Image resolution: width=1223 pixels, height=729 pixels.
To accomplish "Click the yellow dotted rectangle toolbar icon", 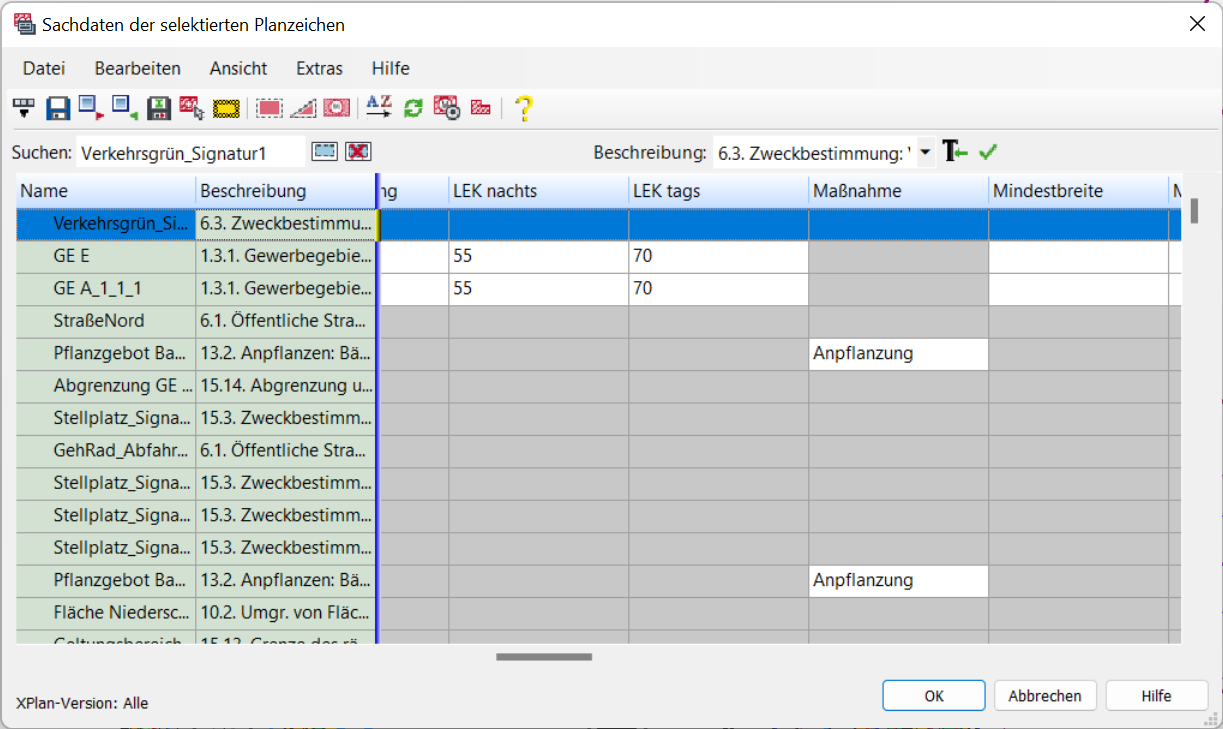I will tap(227, 108).
